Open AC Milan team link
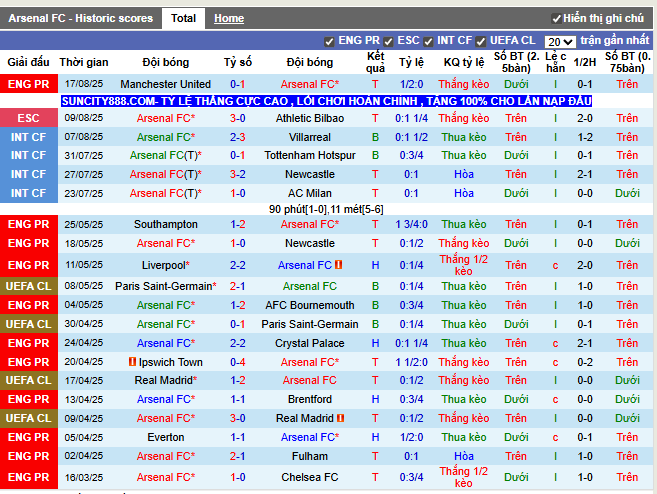 (310, 193)
